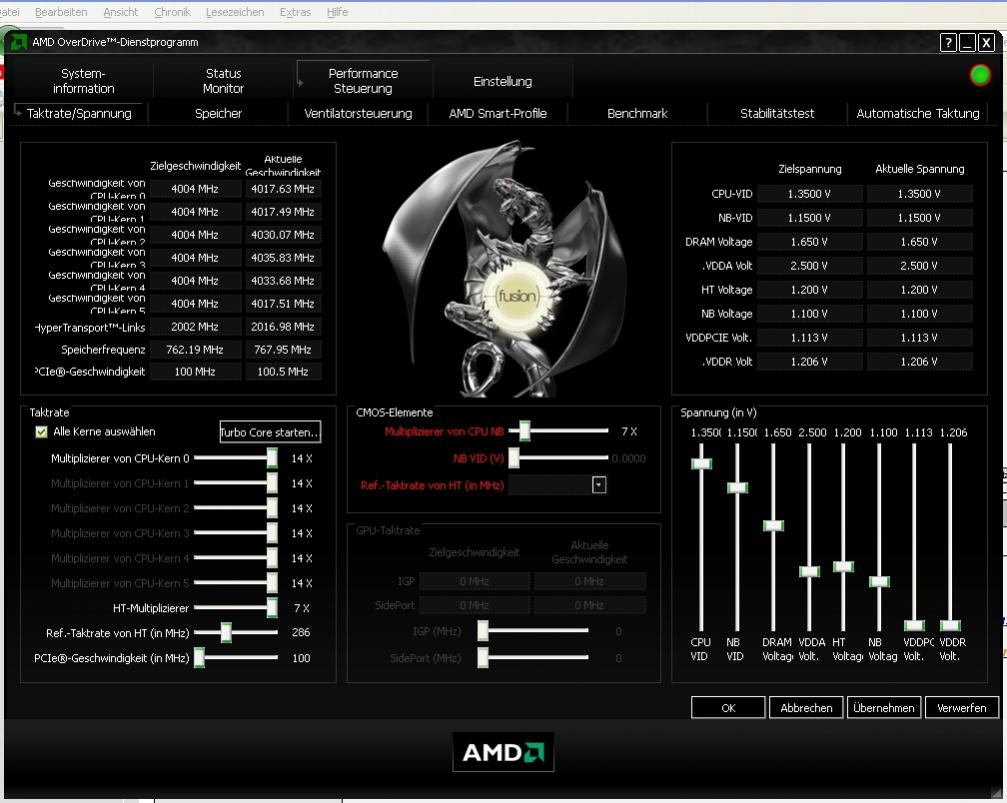Open the Ventilatorsteuerung sub-tab
Viewport: 1007px width, 803px height.
358,114
